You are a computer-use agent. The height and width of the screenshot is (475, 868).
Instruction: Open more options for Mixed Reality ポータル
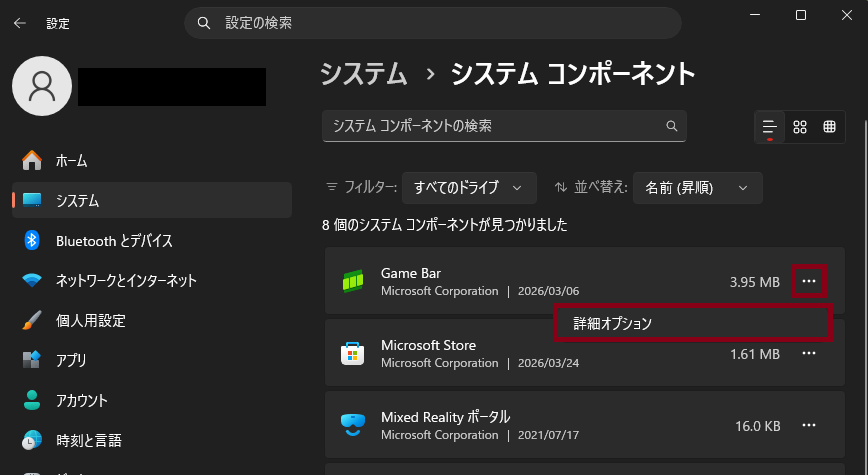(x=809, y=426)
